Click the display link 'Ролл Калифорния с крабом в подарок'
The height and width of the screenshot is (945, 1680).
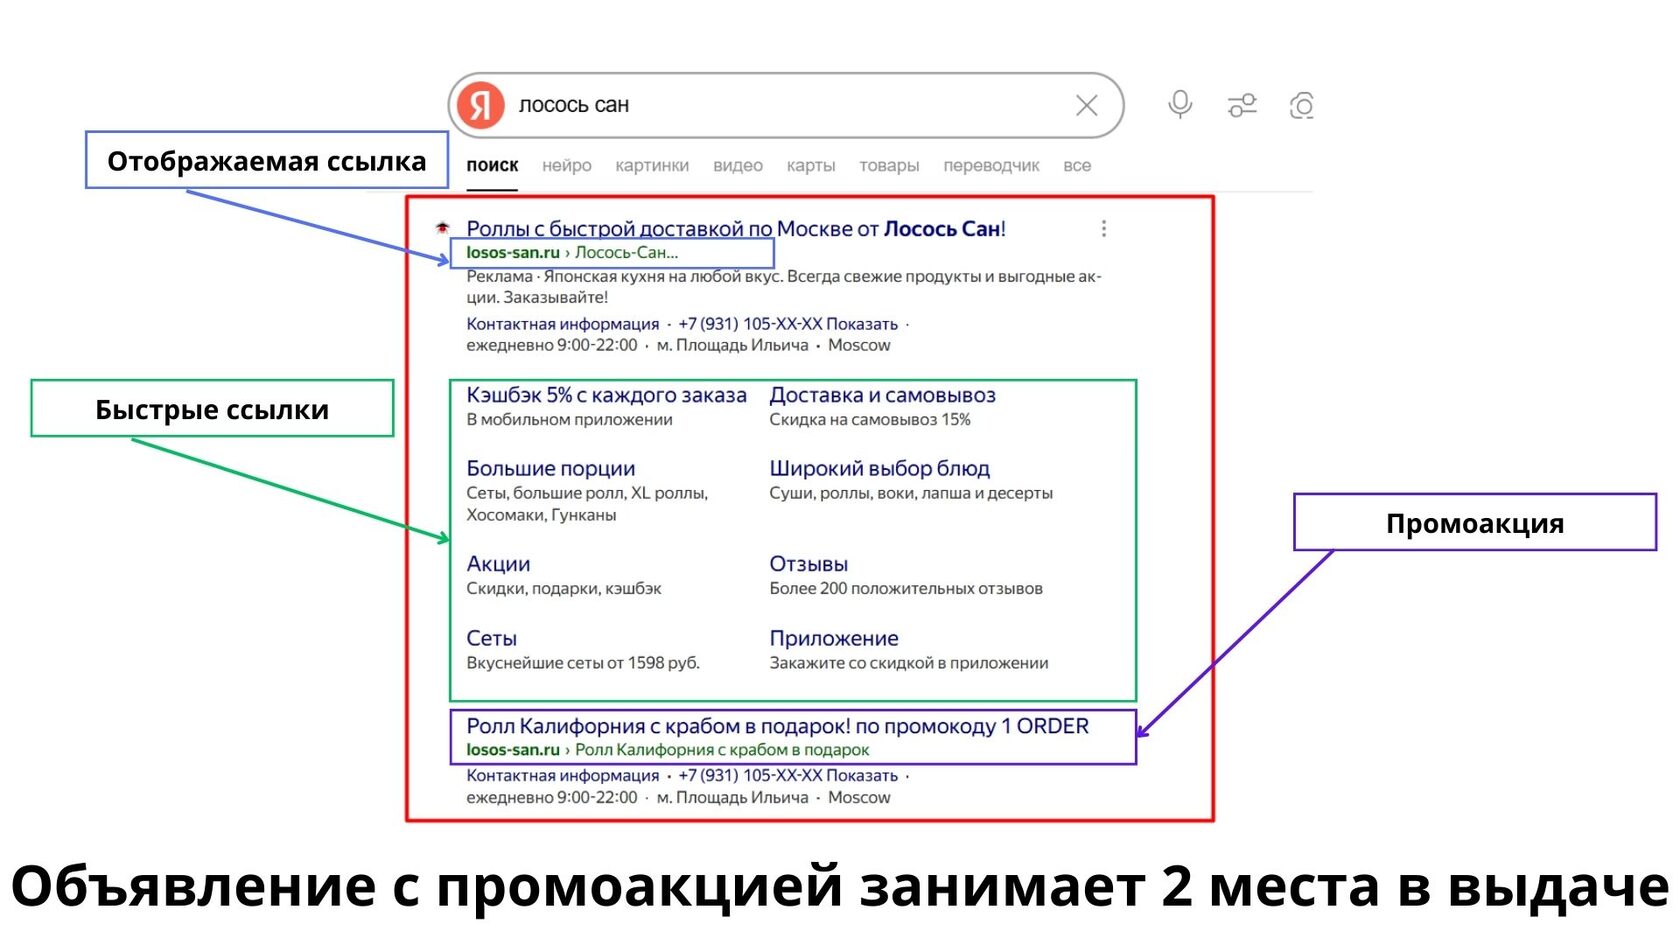722,750
